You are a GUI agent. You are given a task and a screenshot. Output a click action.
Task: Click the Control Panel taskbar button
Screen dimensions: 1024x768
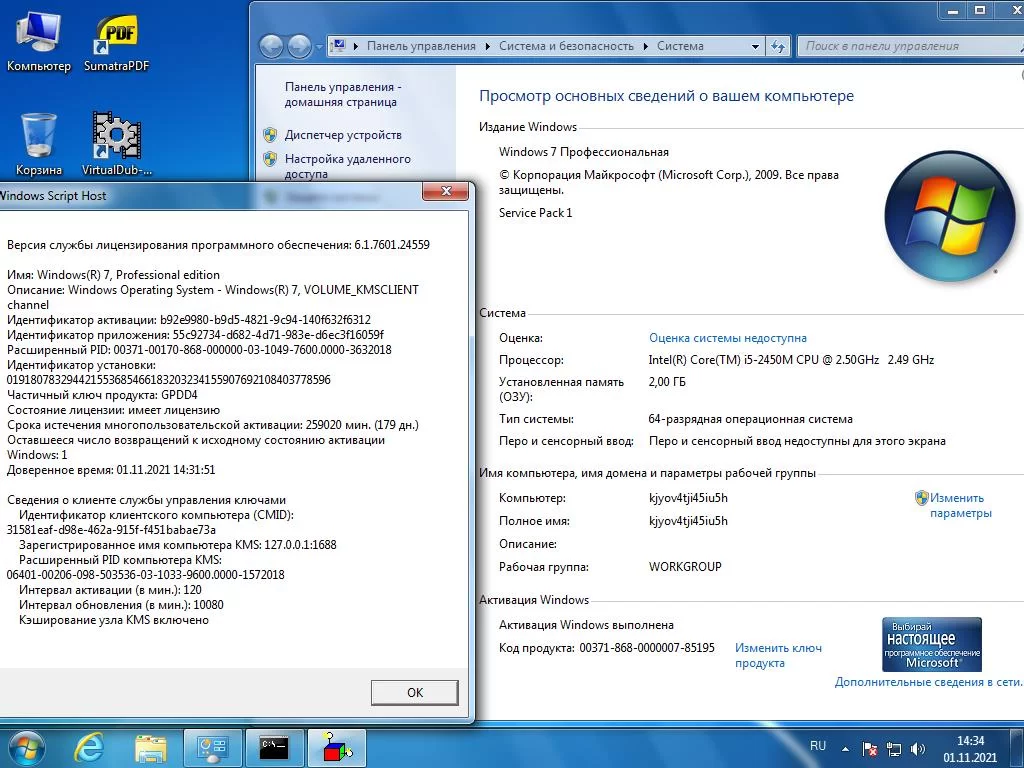(213, 747)
